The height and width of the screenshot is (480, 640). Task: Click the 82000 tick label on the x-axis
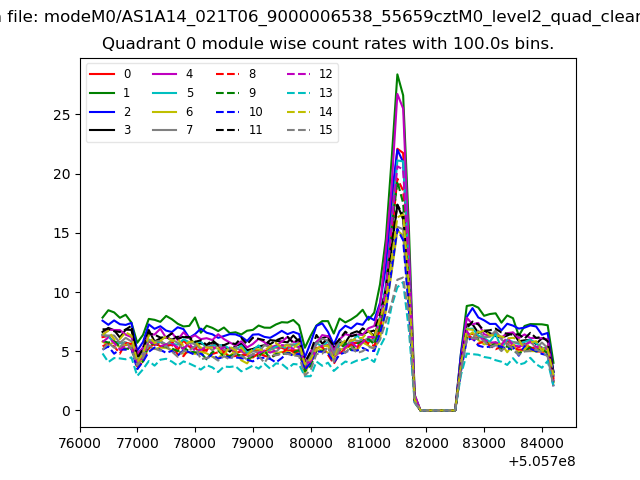[x=426, y=441]
